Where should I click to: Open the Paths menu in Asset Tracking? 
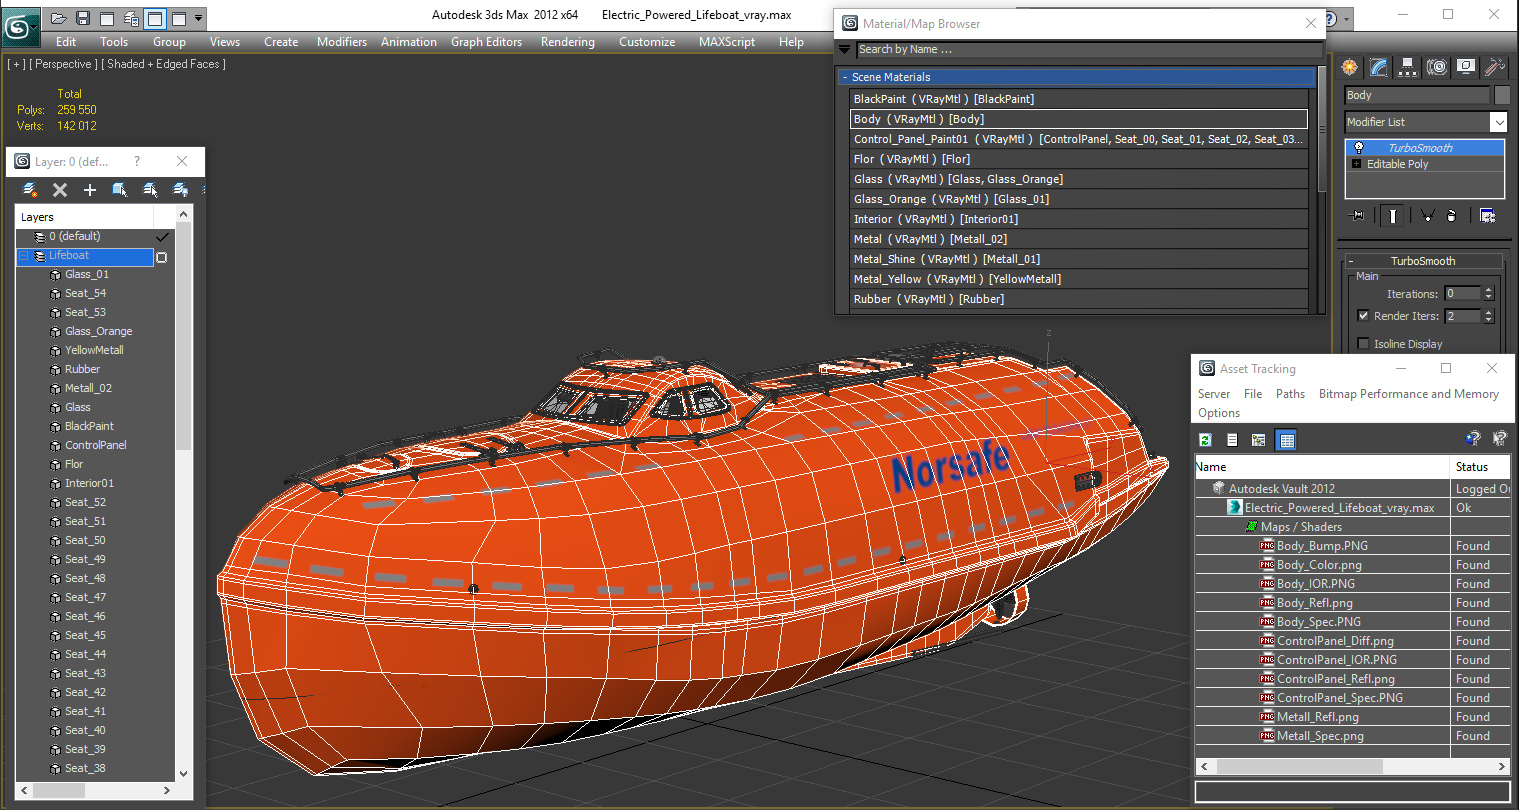click(1290, 394)
